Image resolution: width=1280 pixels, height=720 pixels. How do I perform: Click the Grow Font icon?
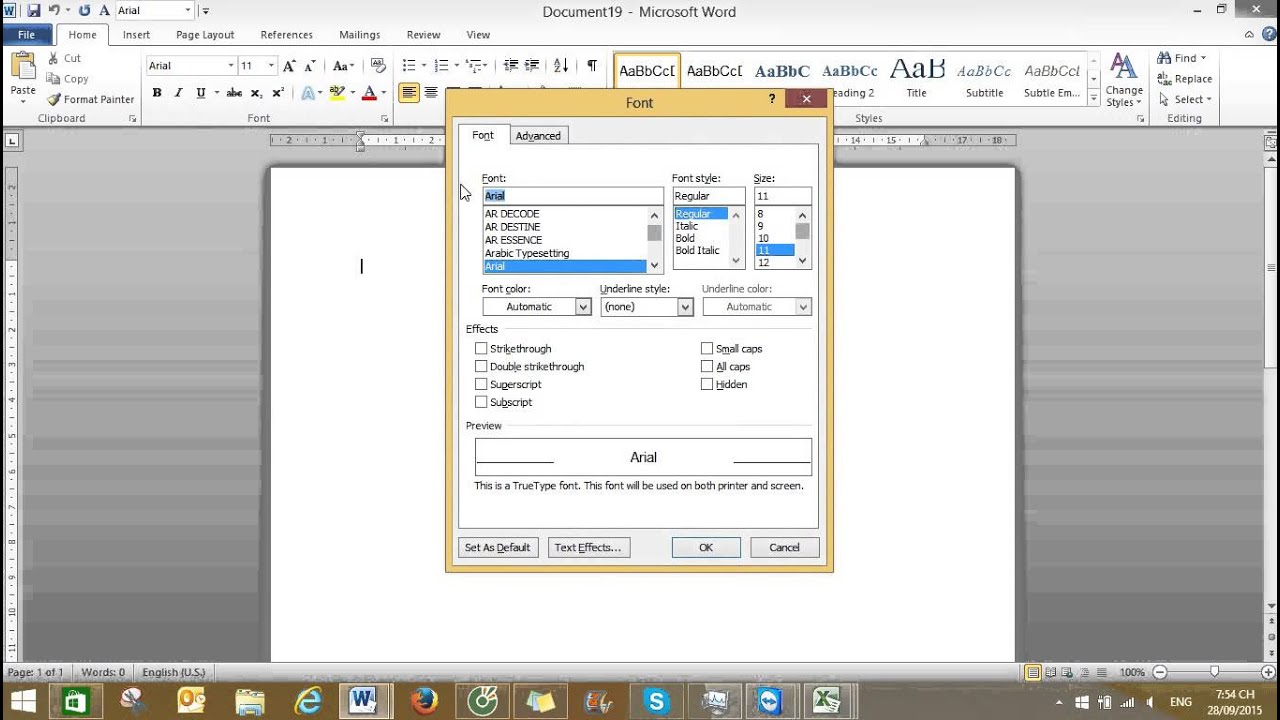(289, 66)
